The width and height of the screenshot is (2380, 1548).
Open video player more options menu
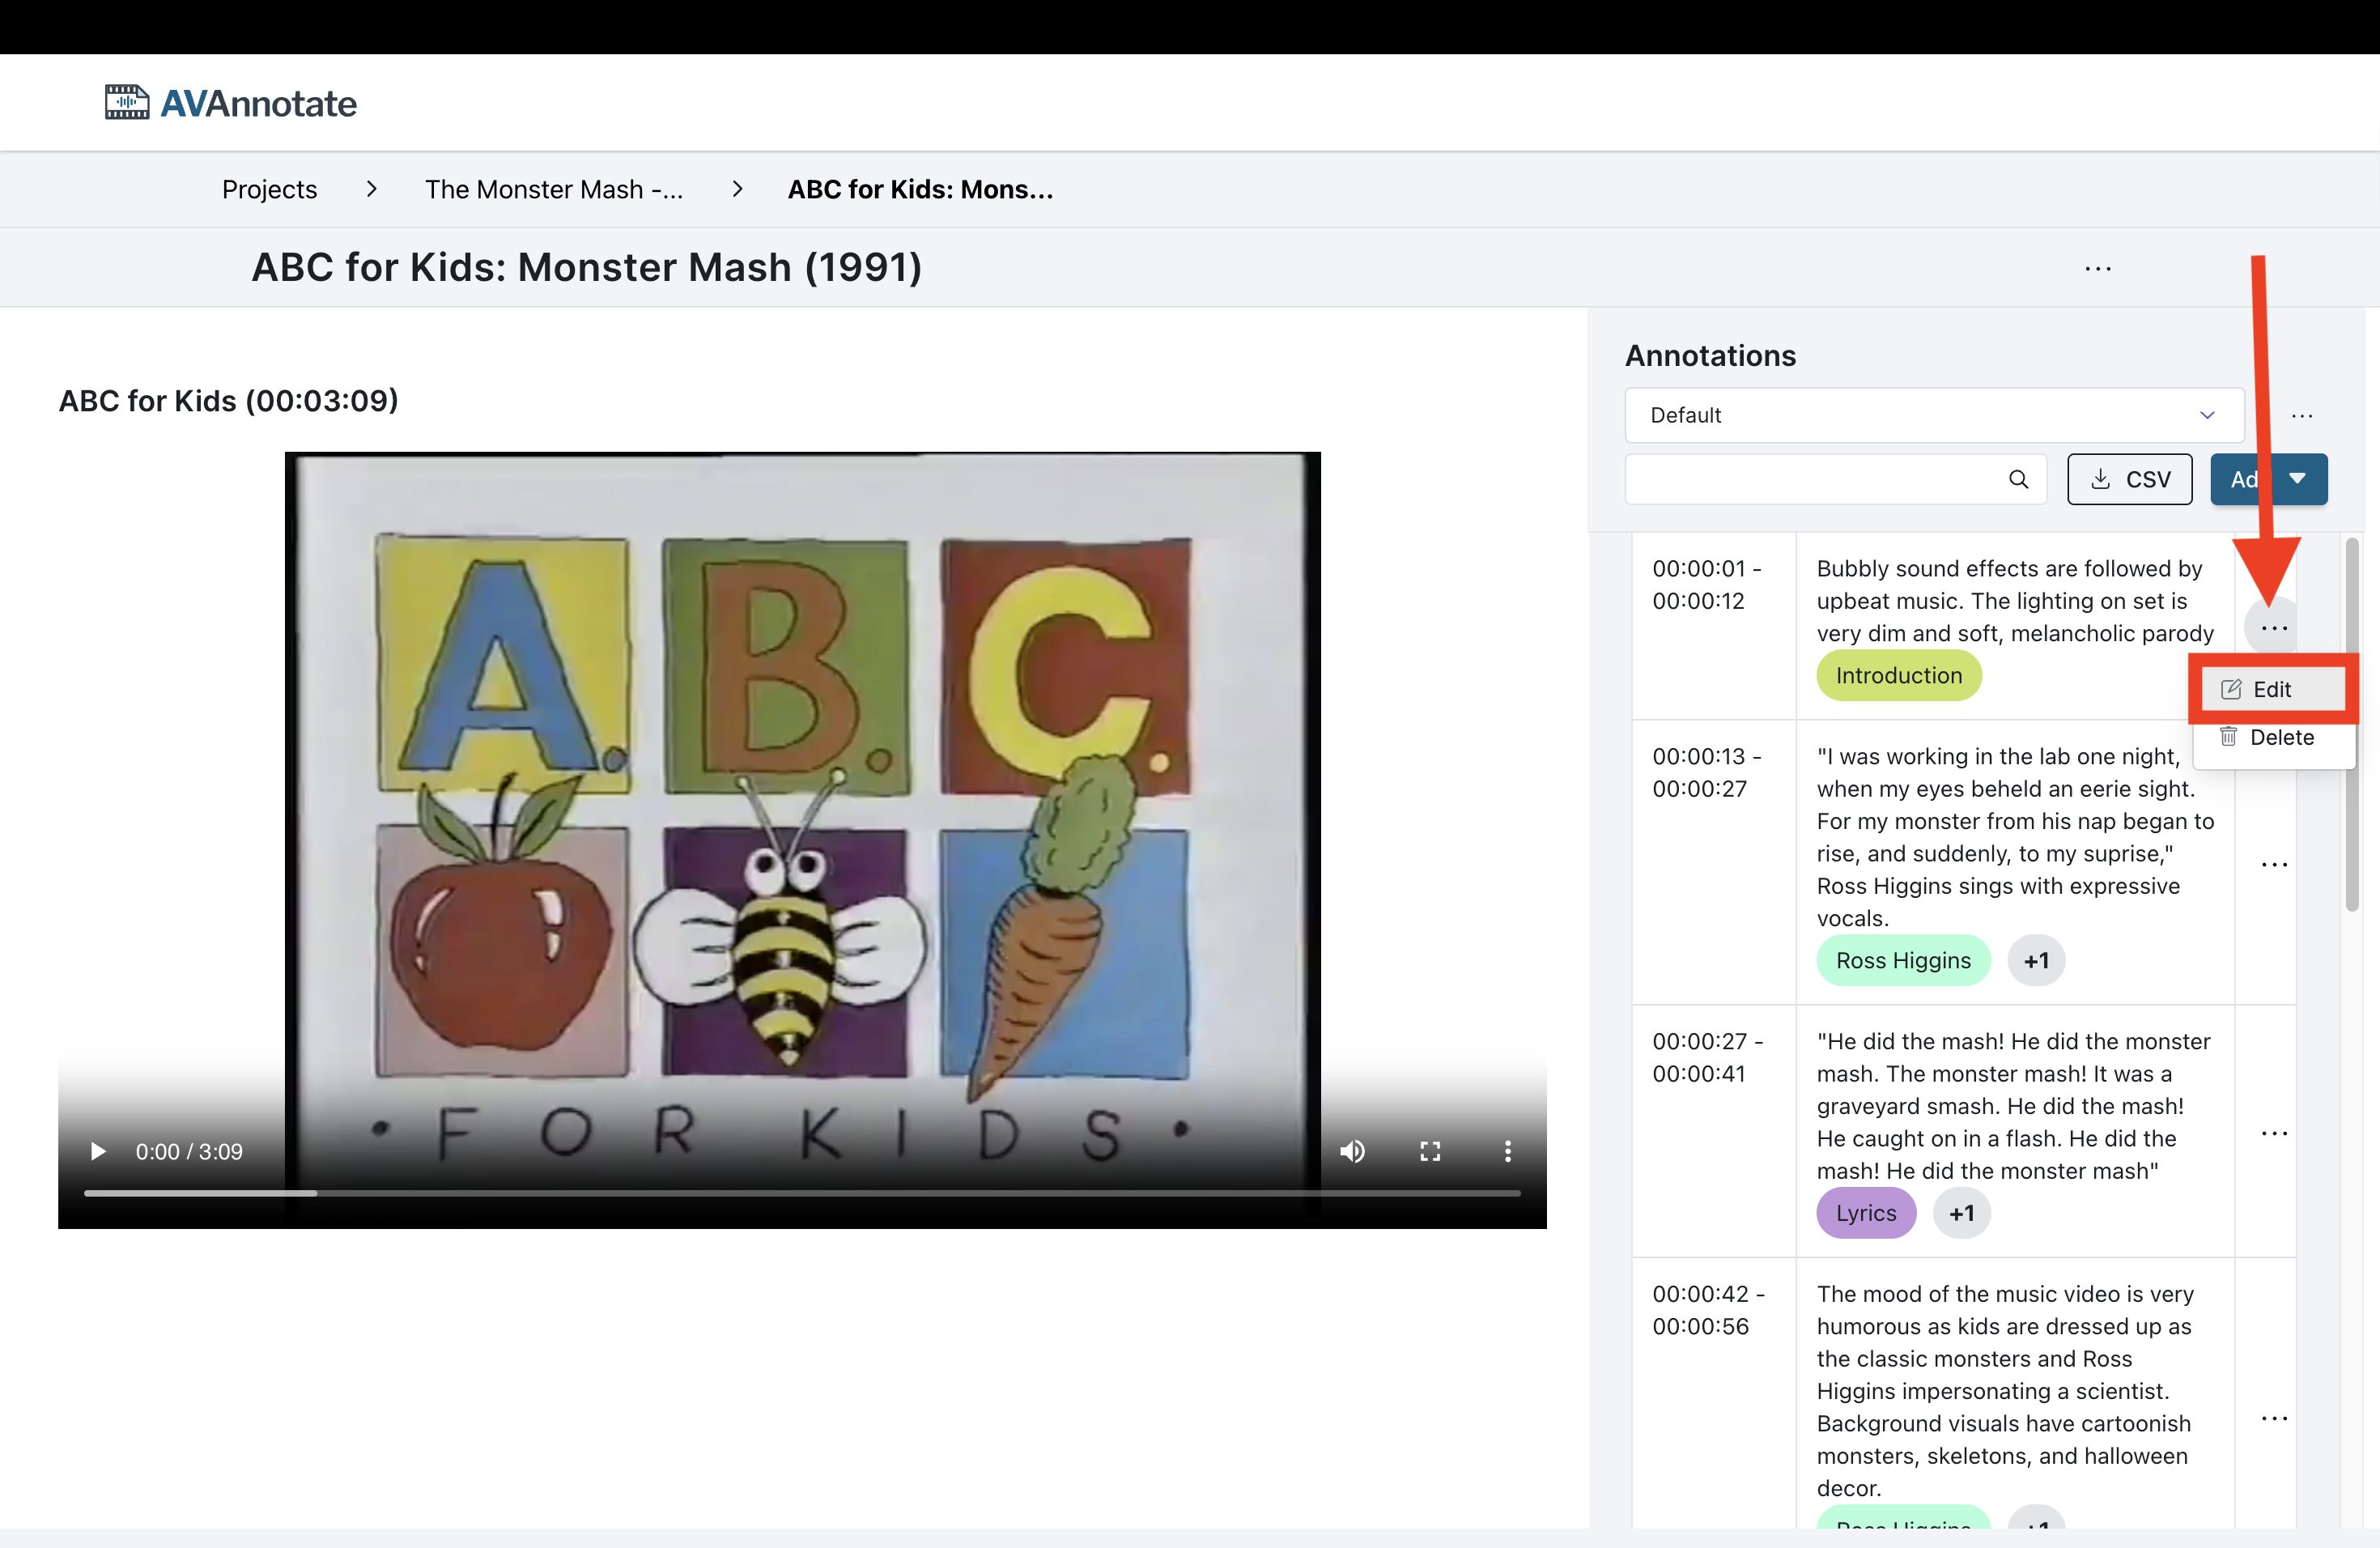(x=1507, y=1151)
